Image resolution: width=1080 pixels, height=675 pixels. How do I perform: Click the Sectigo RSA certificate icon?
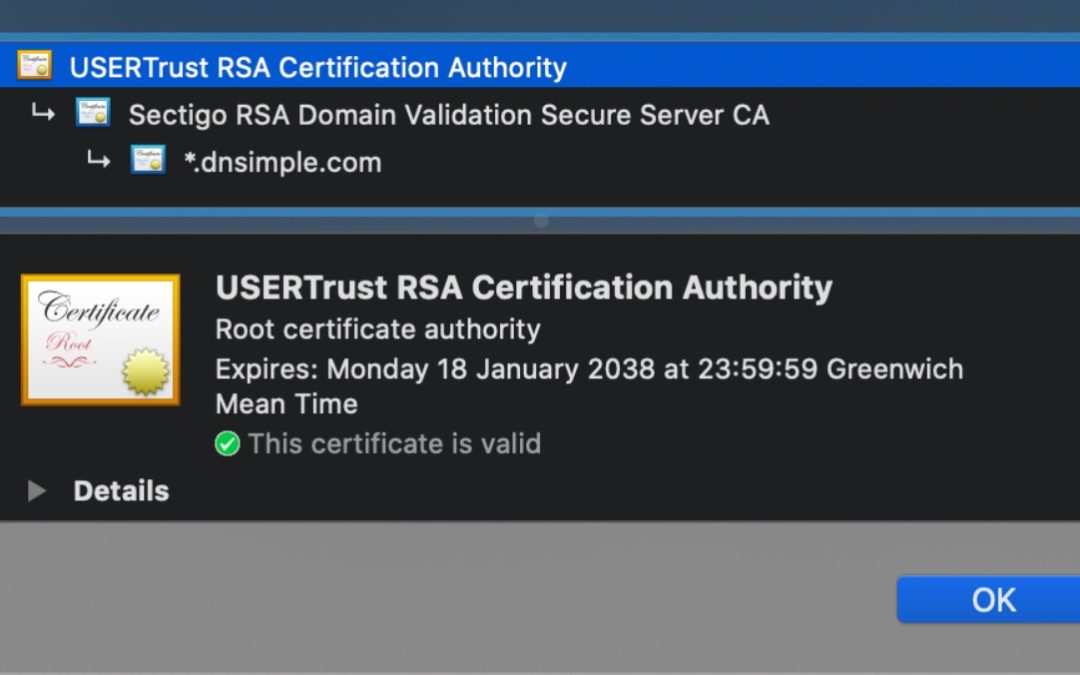coord(93,113)
